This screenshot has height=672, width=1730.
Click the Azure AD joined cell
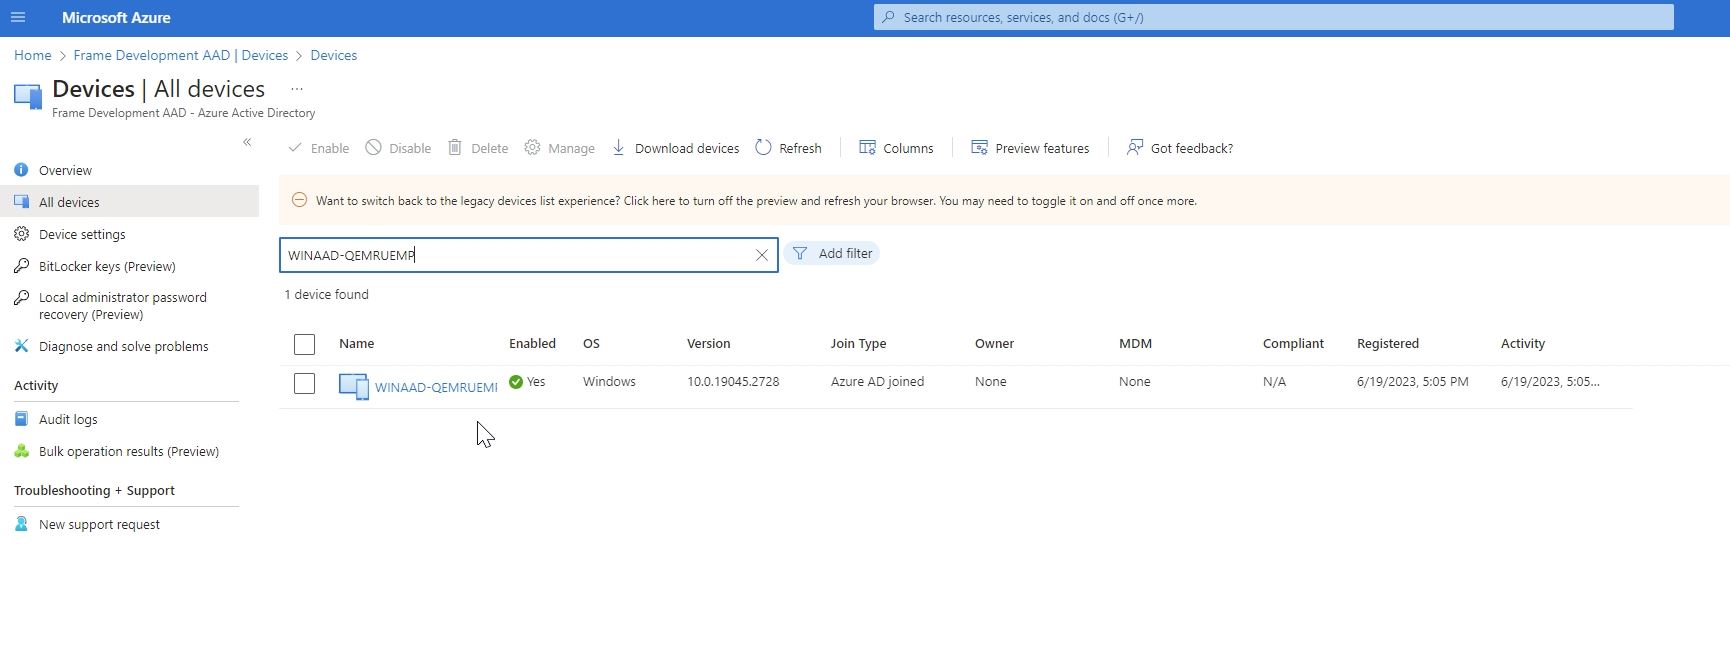coord(877,381)
